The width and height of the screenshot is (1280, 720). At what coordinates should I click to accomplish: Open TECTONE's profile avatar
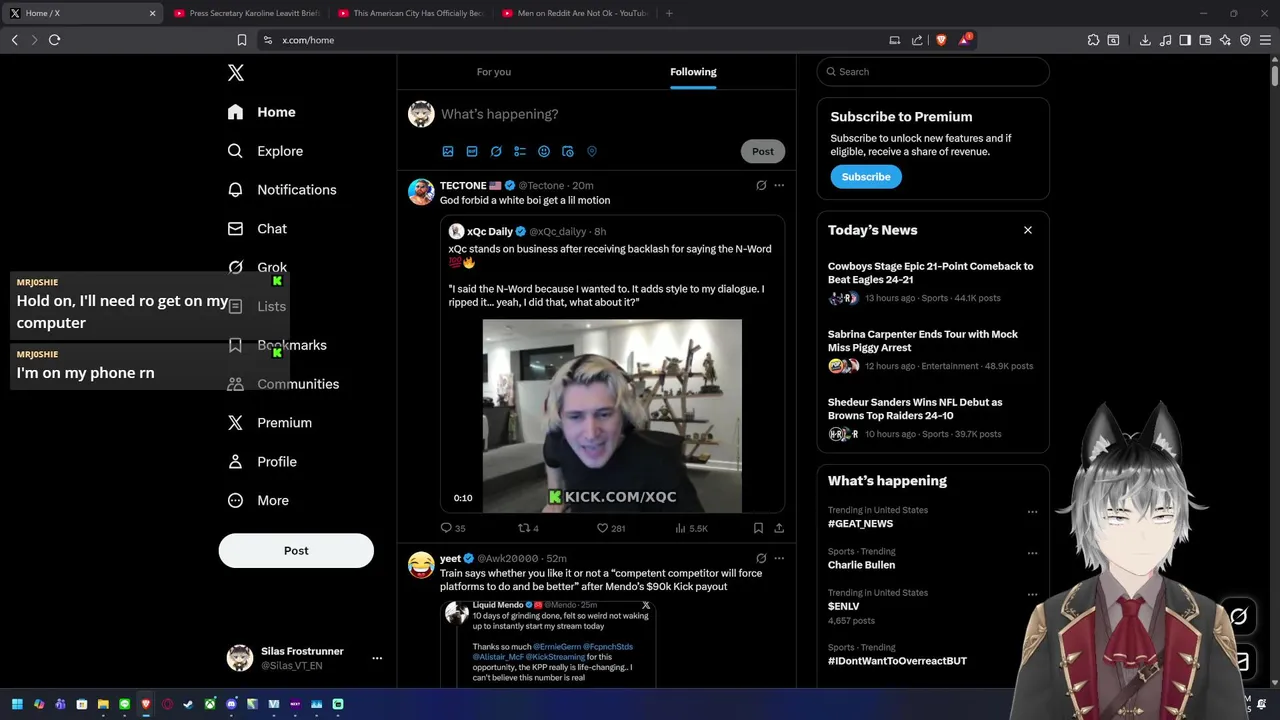421,192
